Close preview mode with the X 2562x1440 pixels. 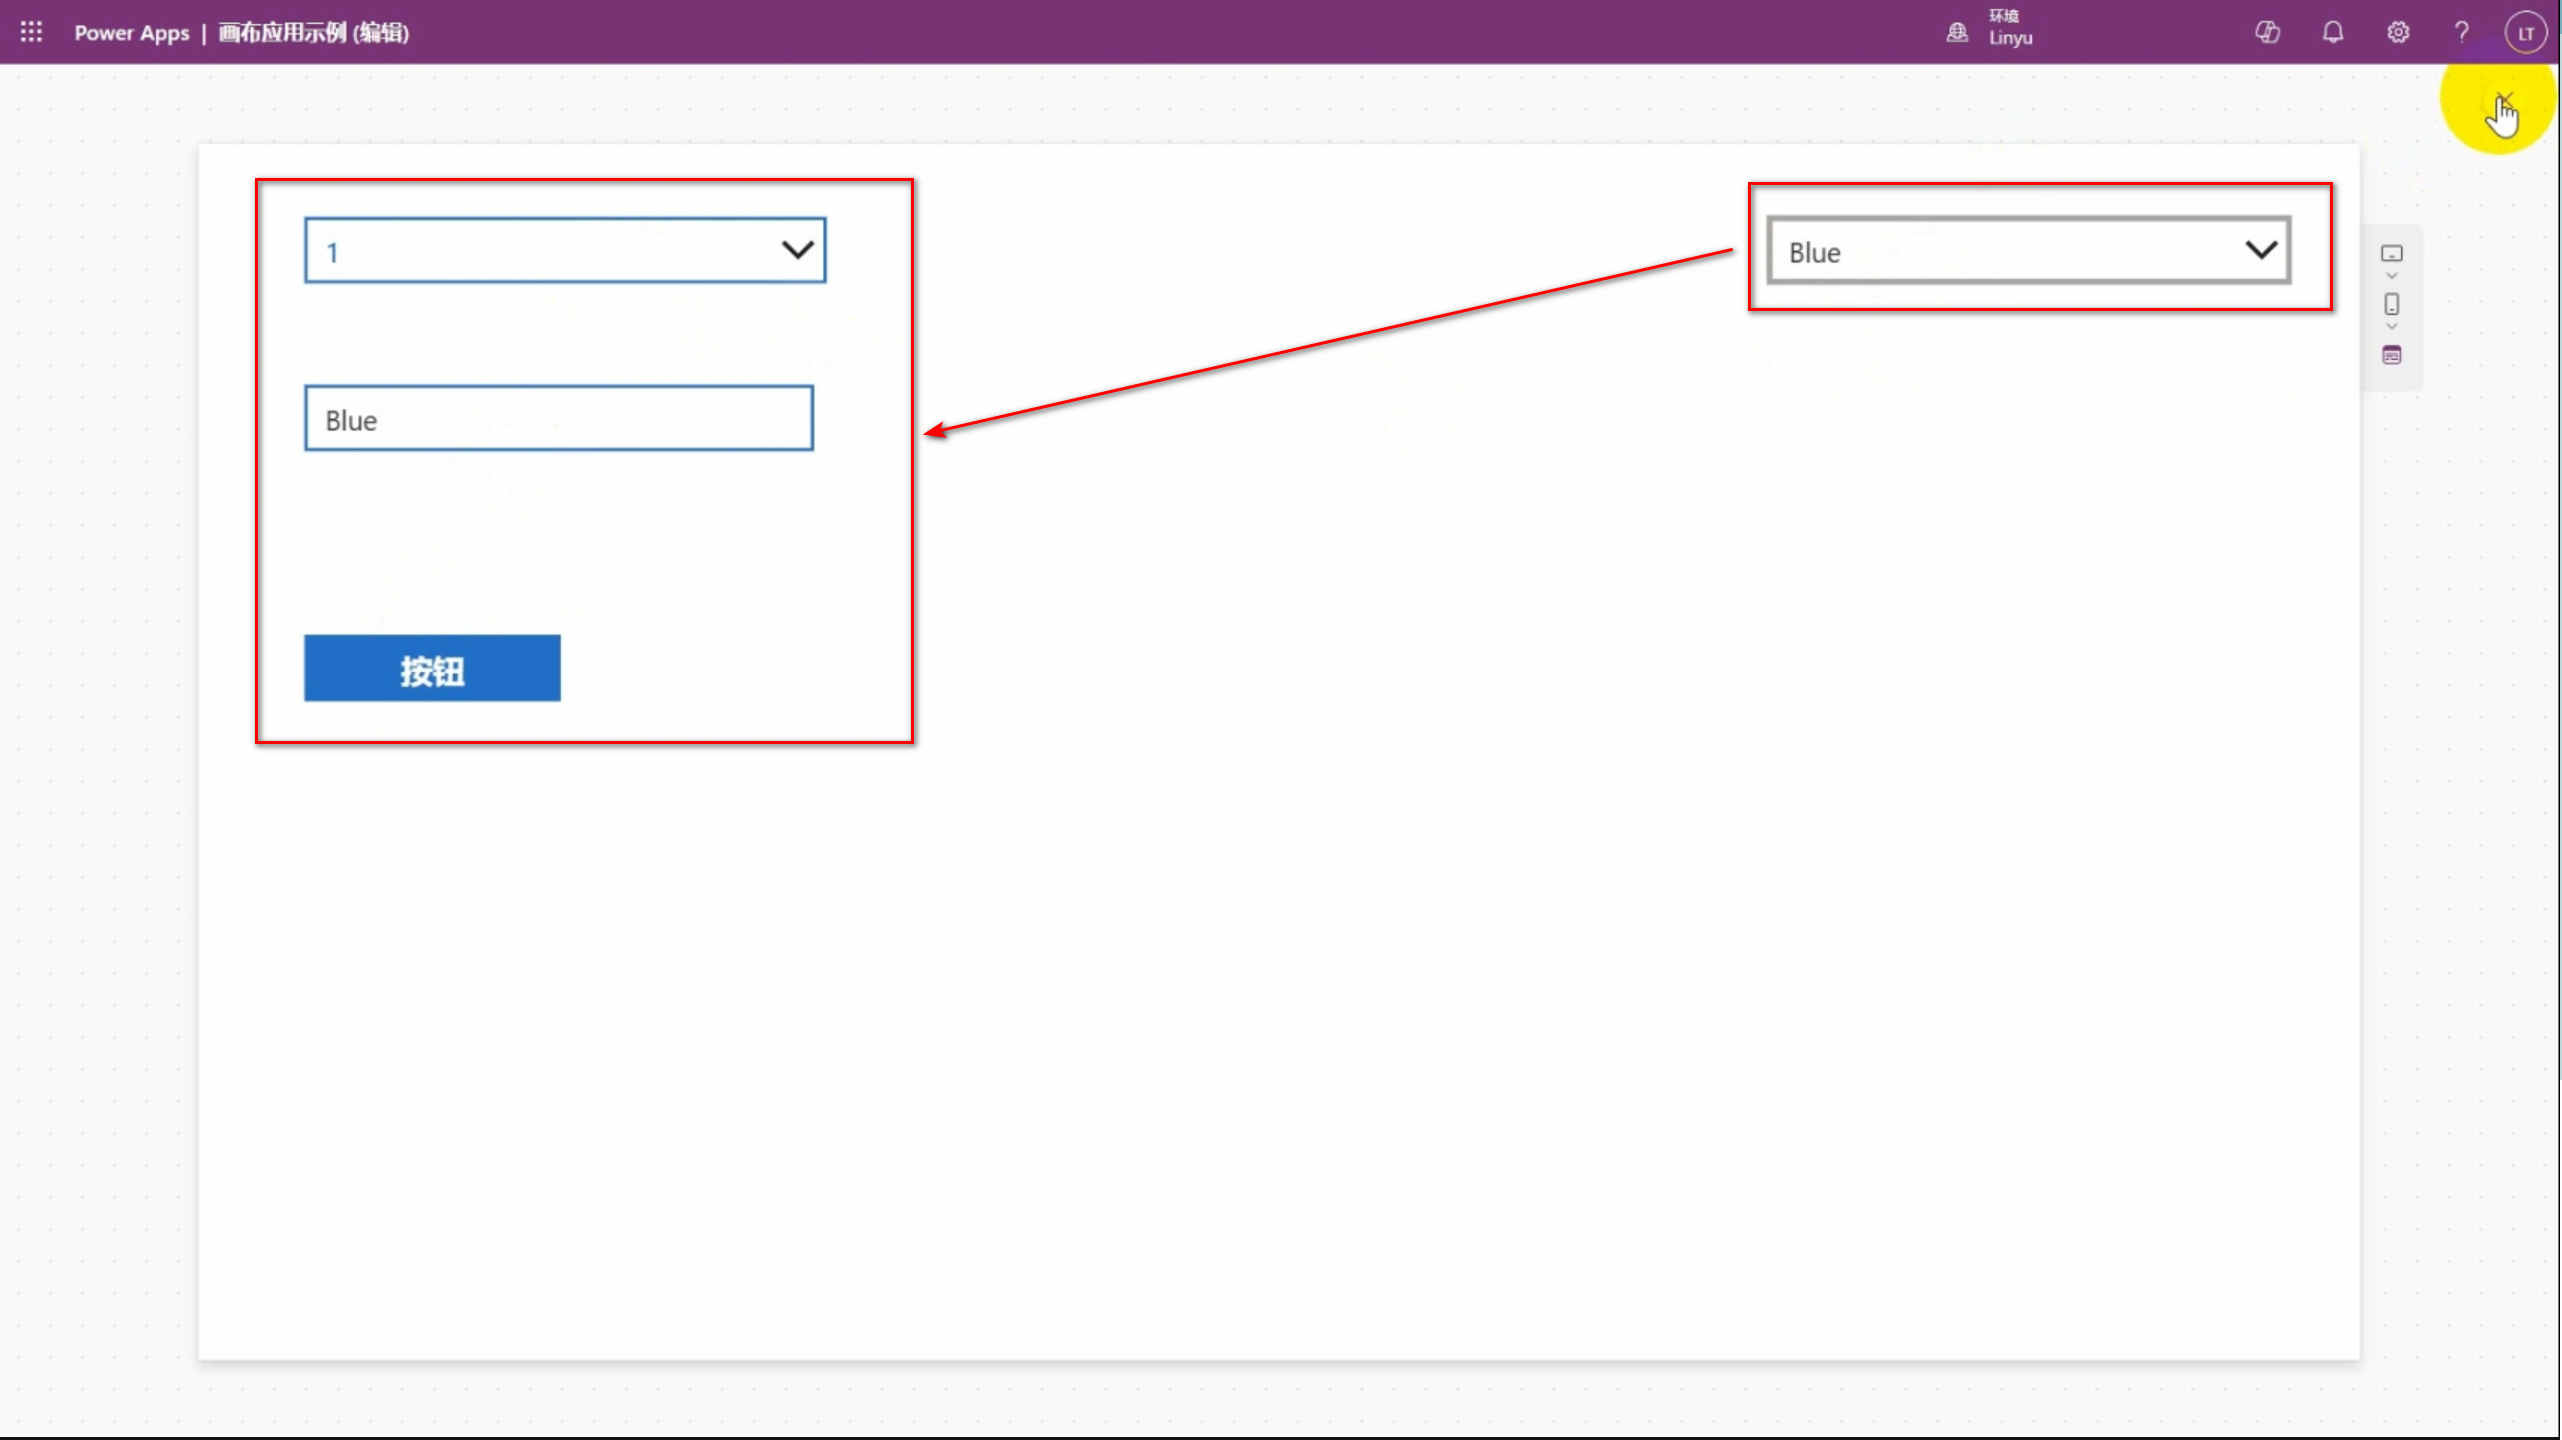tap(2503, 99)
